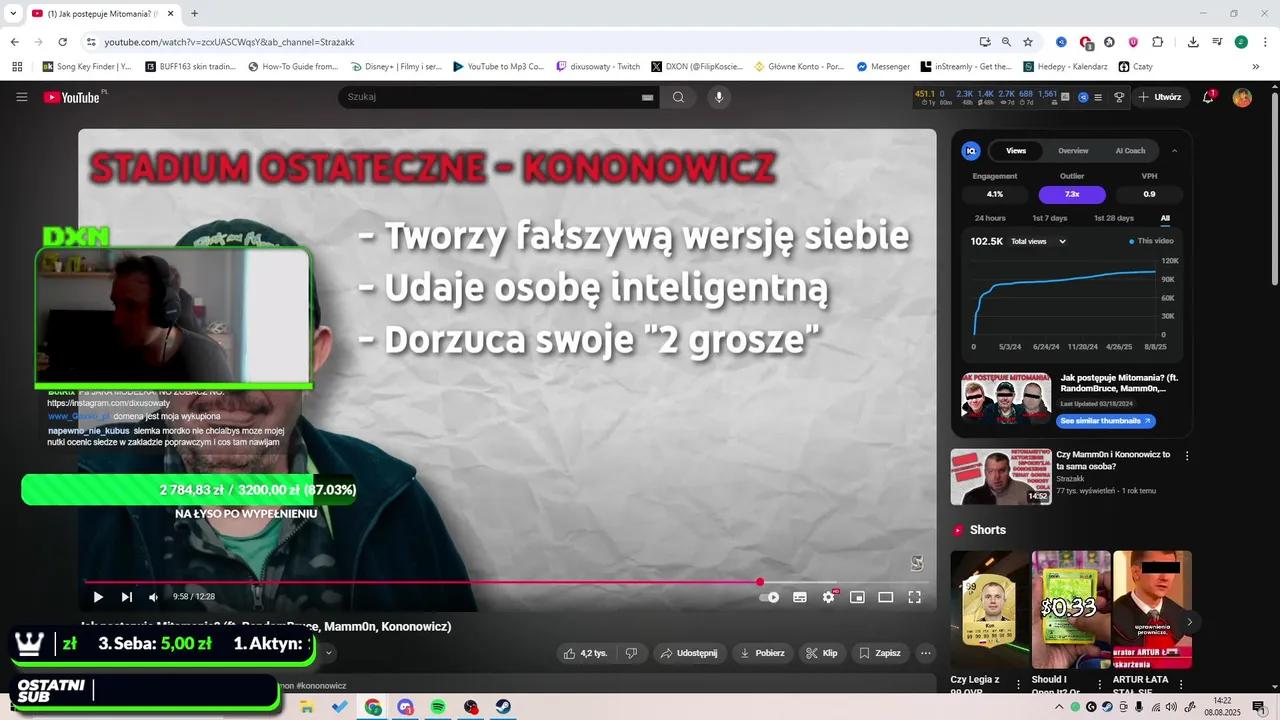Open Spotify from the taskbar

438,707
